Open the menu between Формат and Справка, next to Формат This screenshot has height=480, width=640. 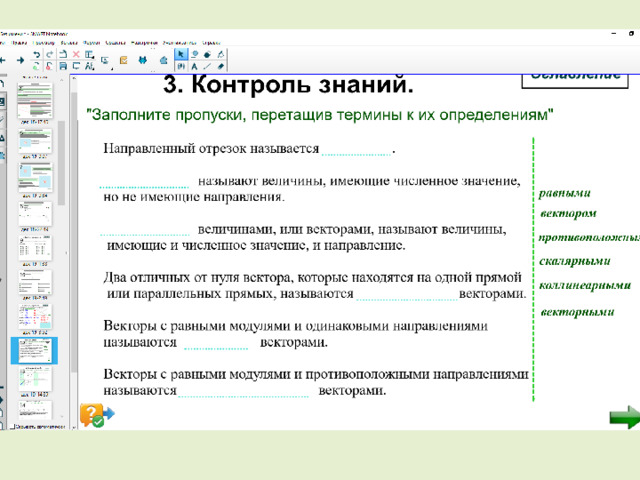tap(115, 42)
